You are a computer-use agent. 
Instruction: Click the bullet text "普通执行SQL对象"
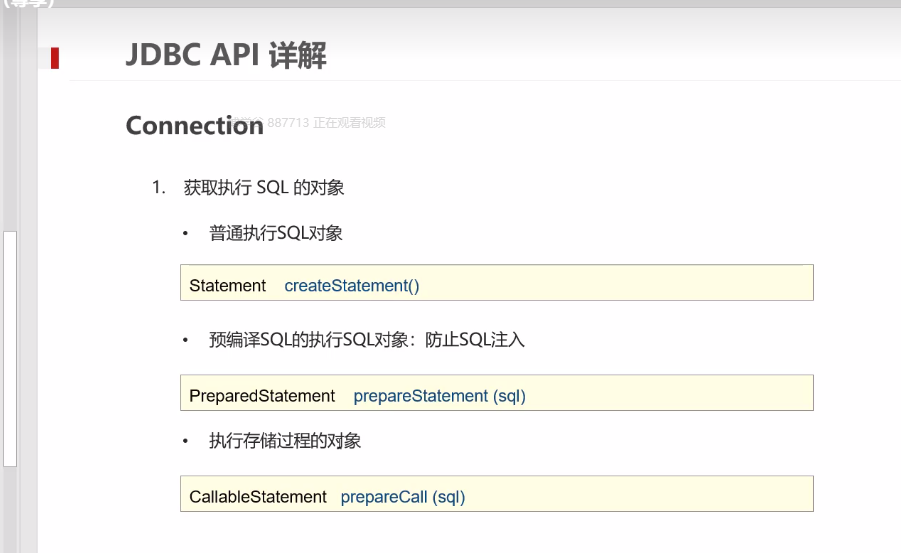tap(276, 233)
